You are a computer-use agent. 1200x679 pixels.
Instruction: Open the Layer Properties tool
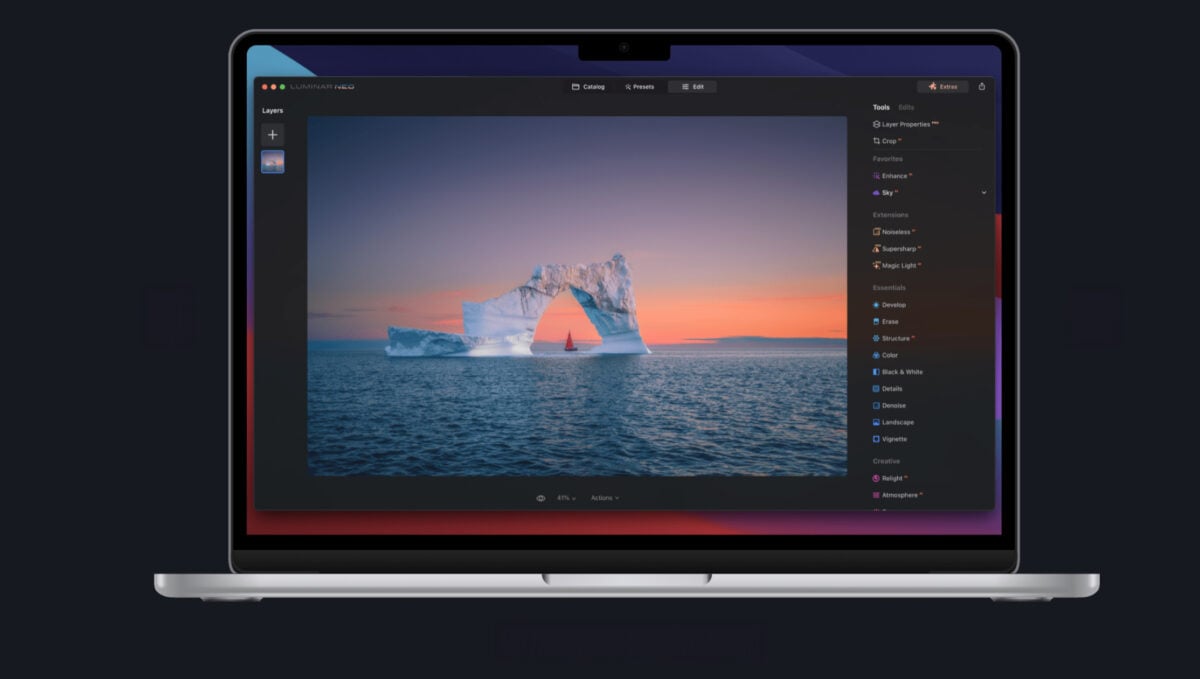[x=906, y=124]
